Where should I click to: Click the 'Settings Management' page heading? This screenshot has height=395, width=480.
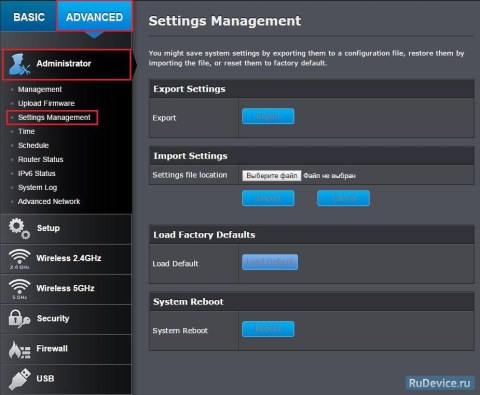225,21
